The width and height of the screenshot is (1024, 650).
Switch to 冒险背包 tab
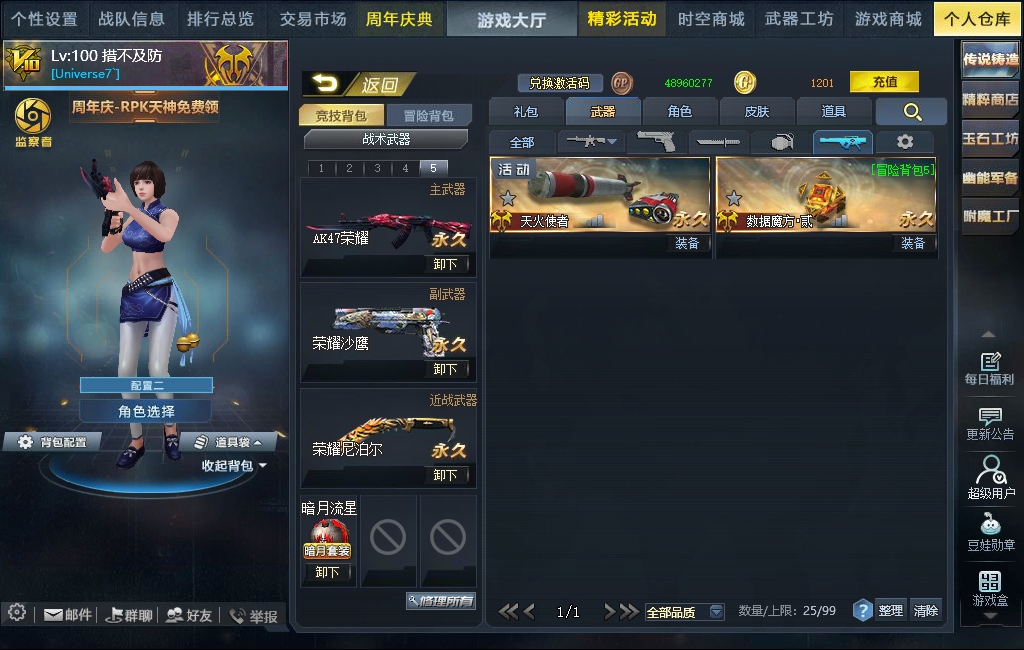pyautogui.click(x=428, y=116)
